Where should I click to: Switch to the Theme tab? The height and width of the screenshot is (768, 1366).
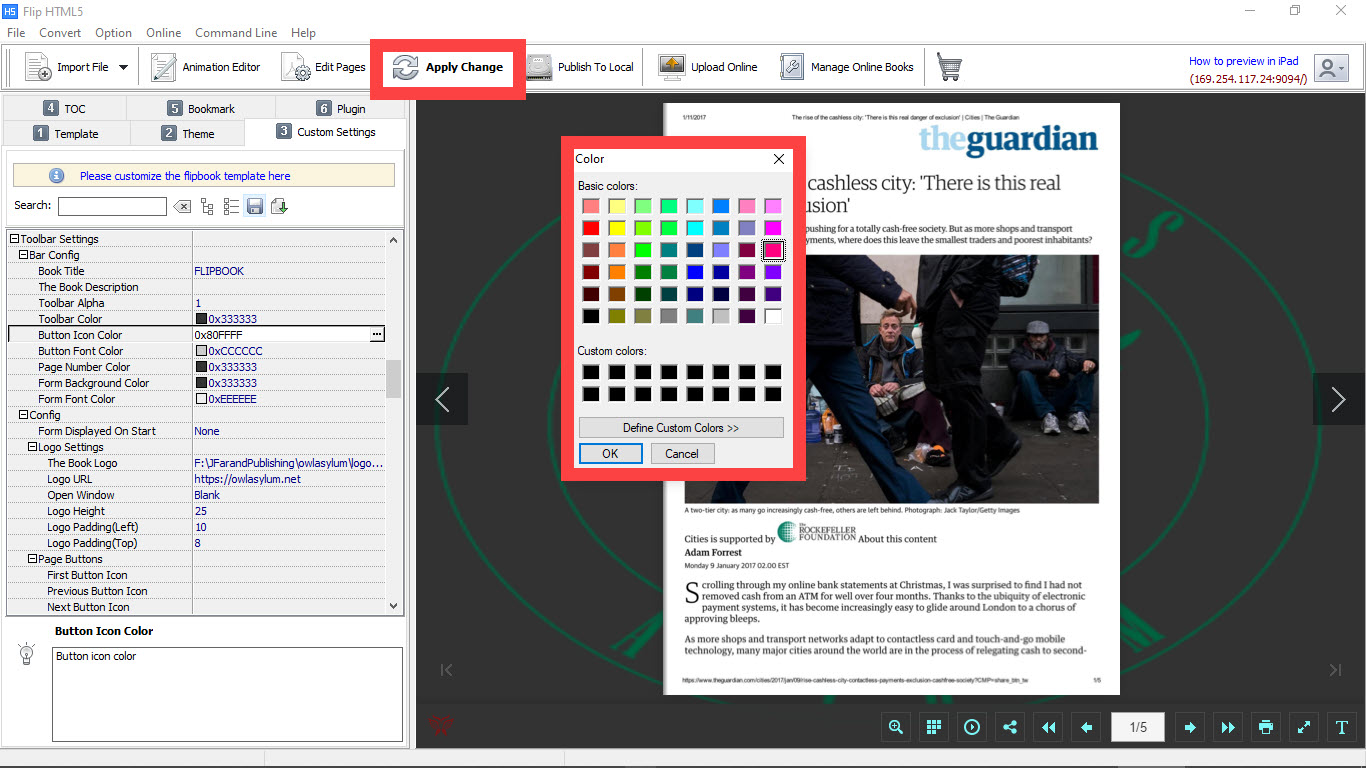[188, 133]
